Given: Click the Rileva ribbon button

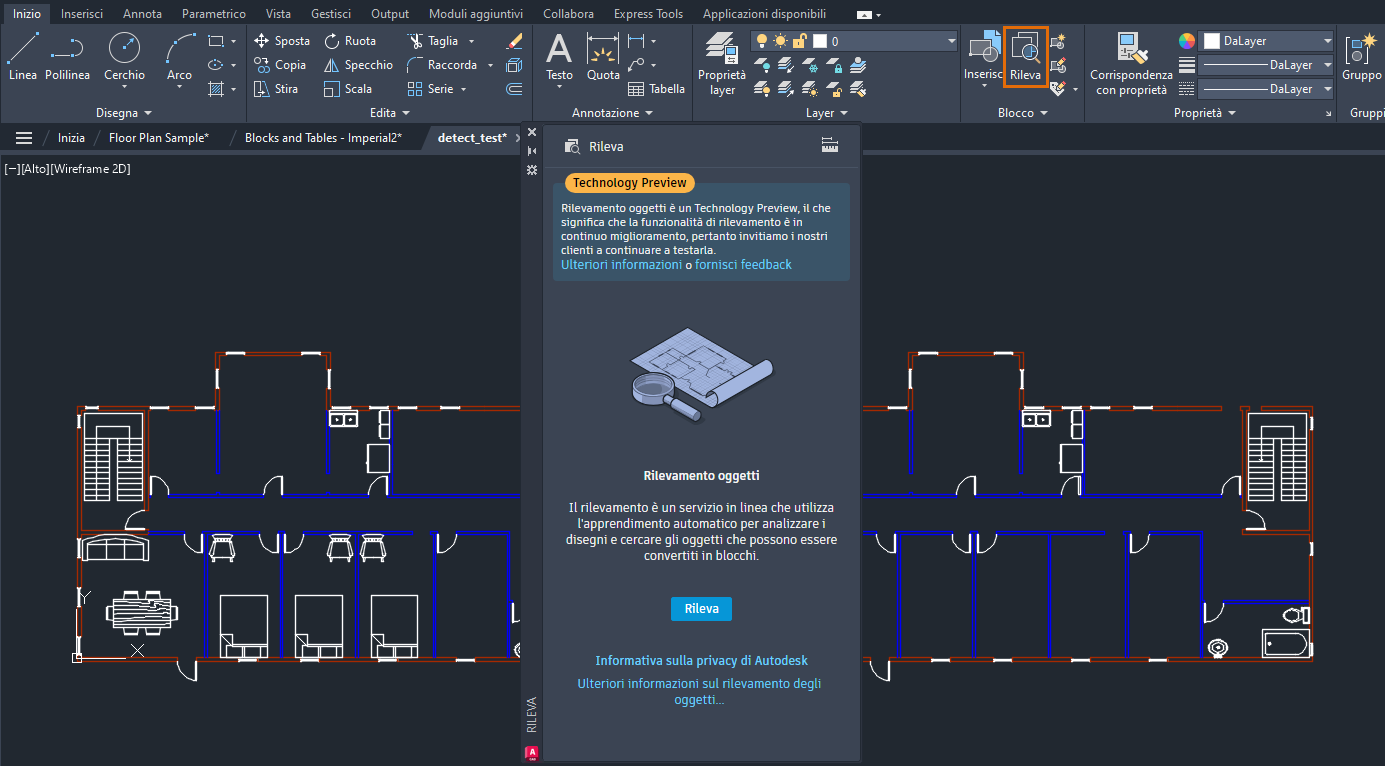Looking at the screenshot, I should 1026,57.
